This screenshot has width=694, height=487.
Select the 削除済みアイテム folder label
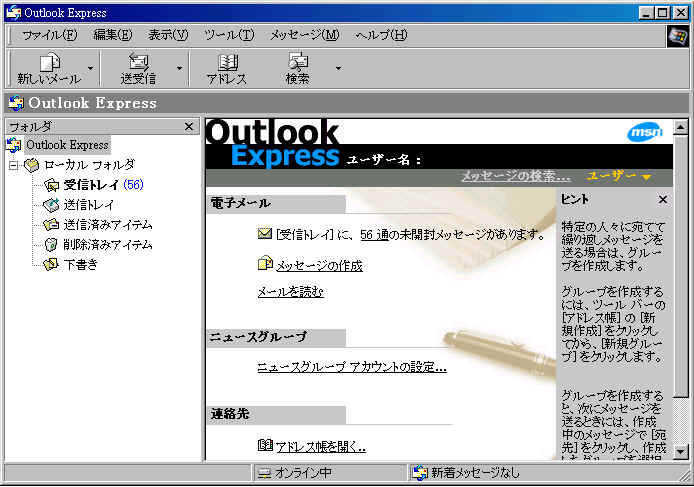tap(108, 244)
